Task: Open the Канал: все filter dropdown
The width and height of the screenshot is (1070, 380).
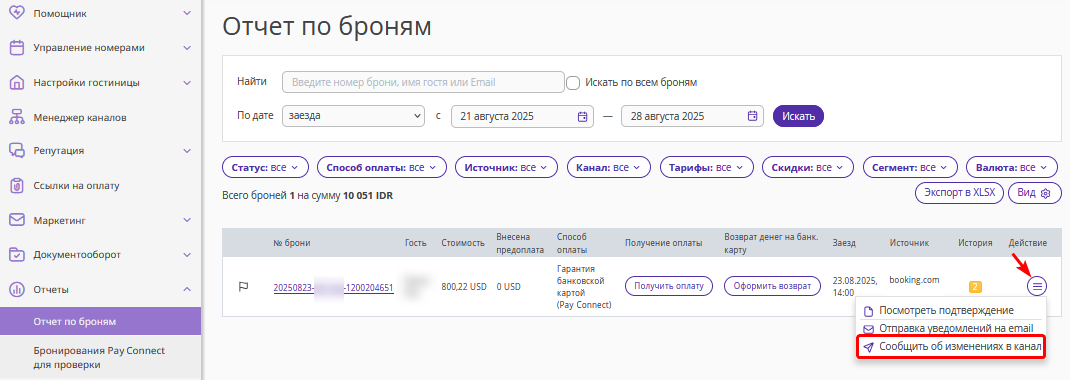Action: (609, 167)
